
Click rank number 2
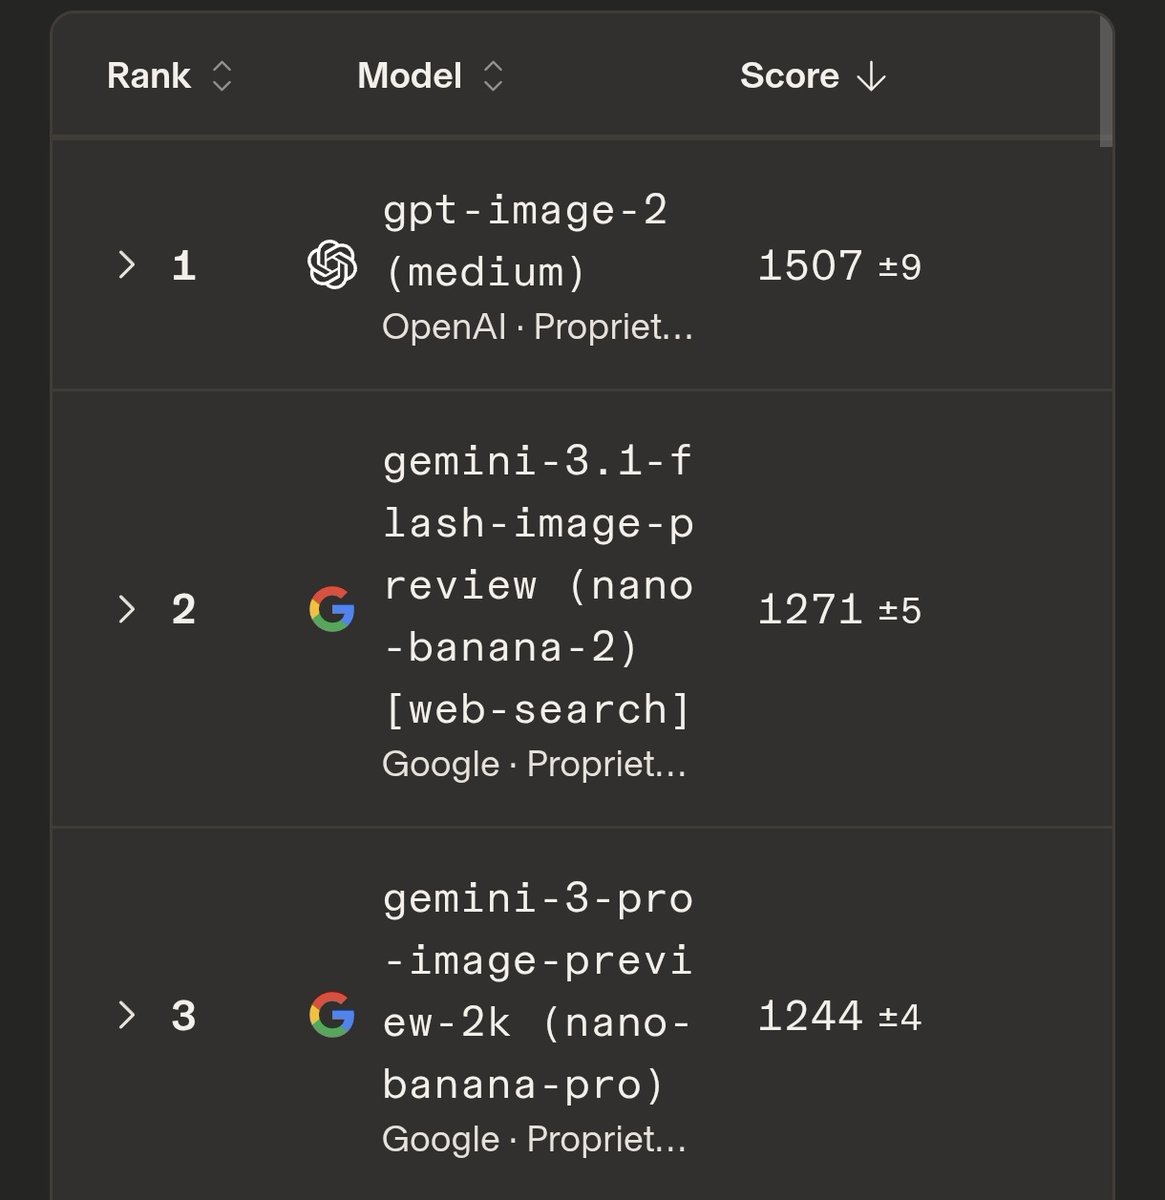tap(184, 610)
